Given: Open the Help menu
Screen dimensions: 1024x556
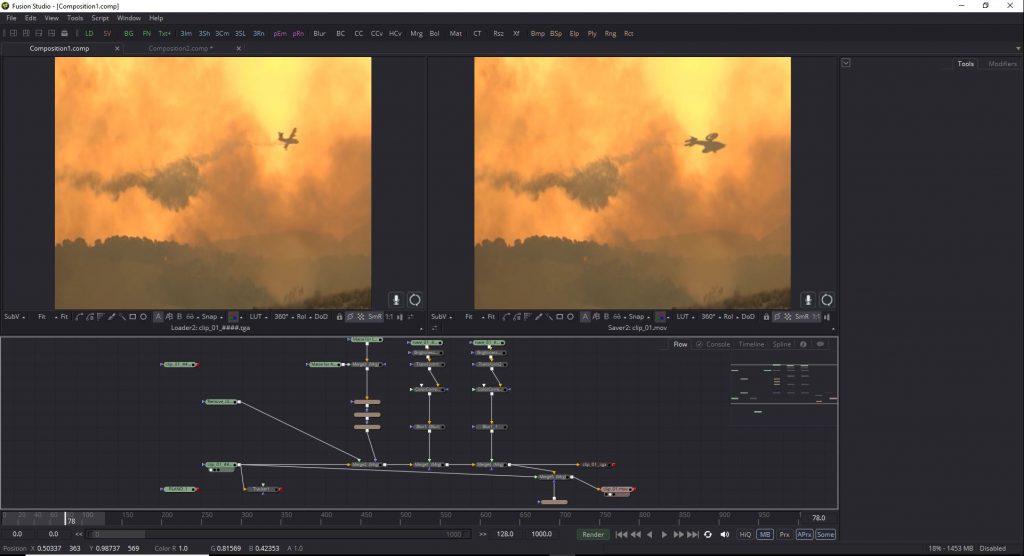Looking at the screenshot, I should (156, 18).
